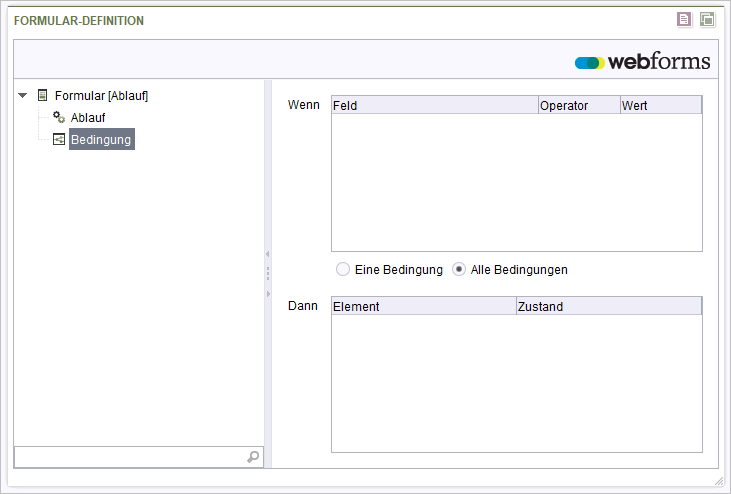Click the webforms logo
Viewport: 731px width, 494px height.
pyautogui.click(x=642, y=61)
